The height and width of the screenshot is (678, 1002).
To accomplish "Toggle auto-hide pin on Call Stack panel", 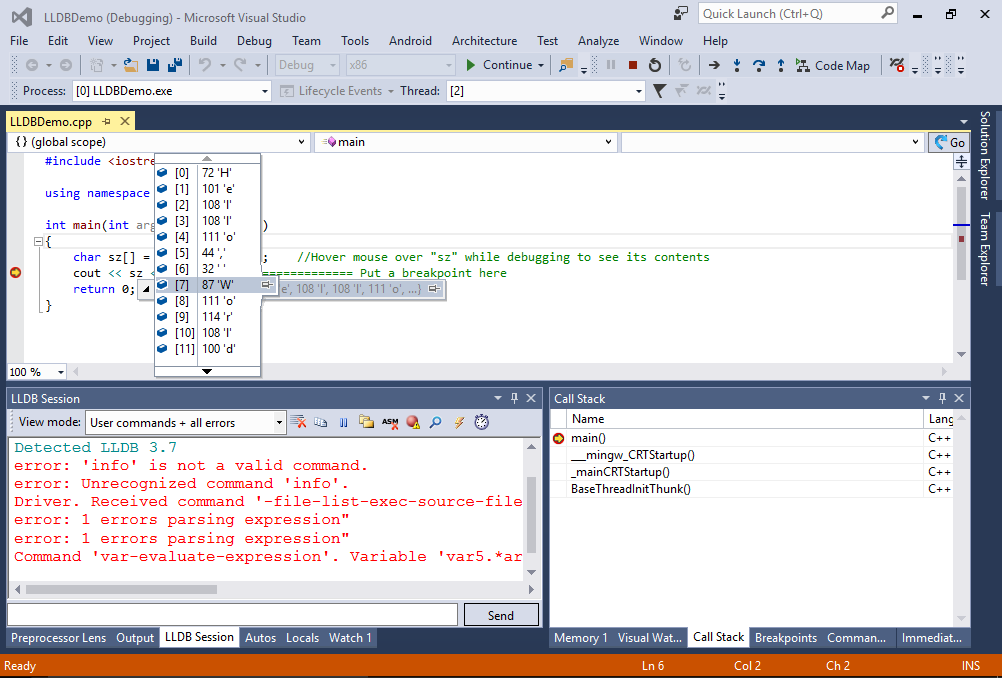I will tap(942, 398).
